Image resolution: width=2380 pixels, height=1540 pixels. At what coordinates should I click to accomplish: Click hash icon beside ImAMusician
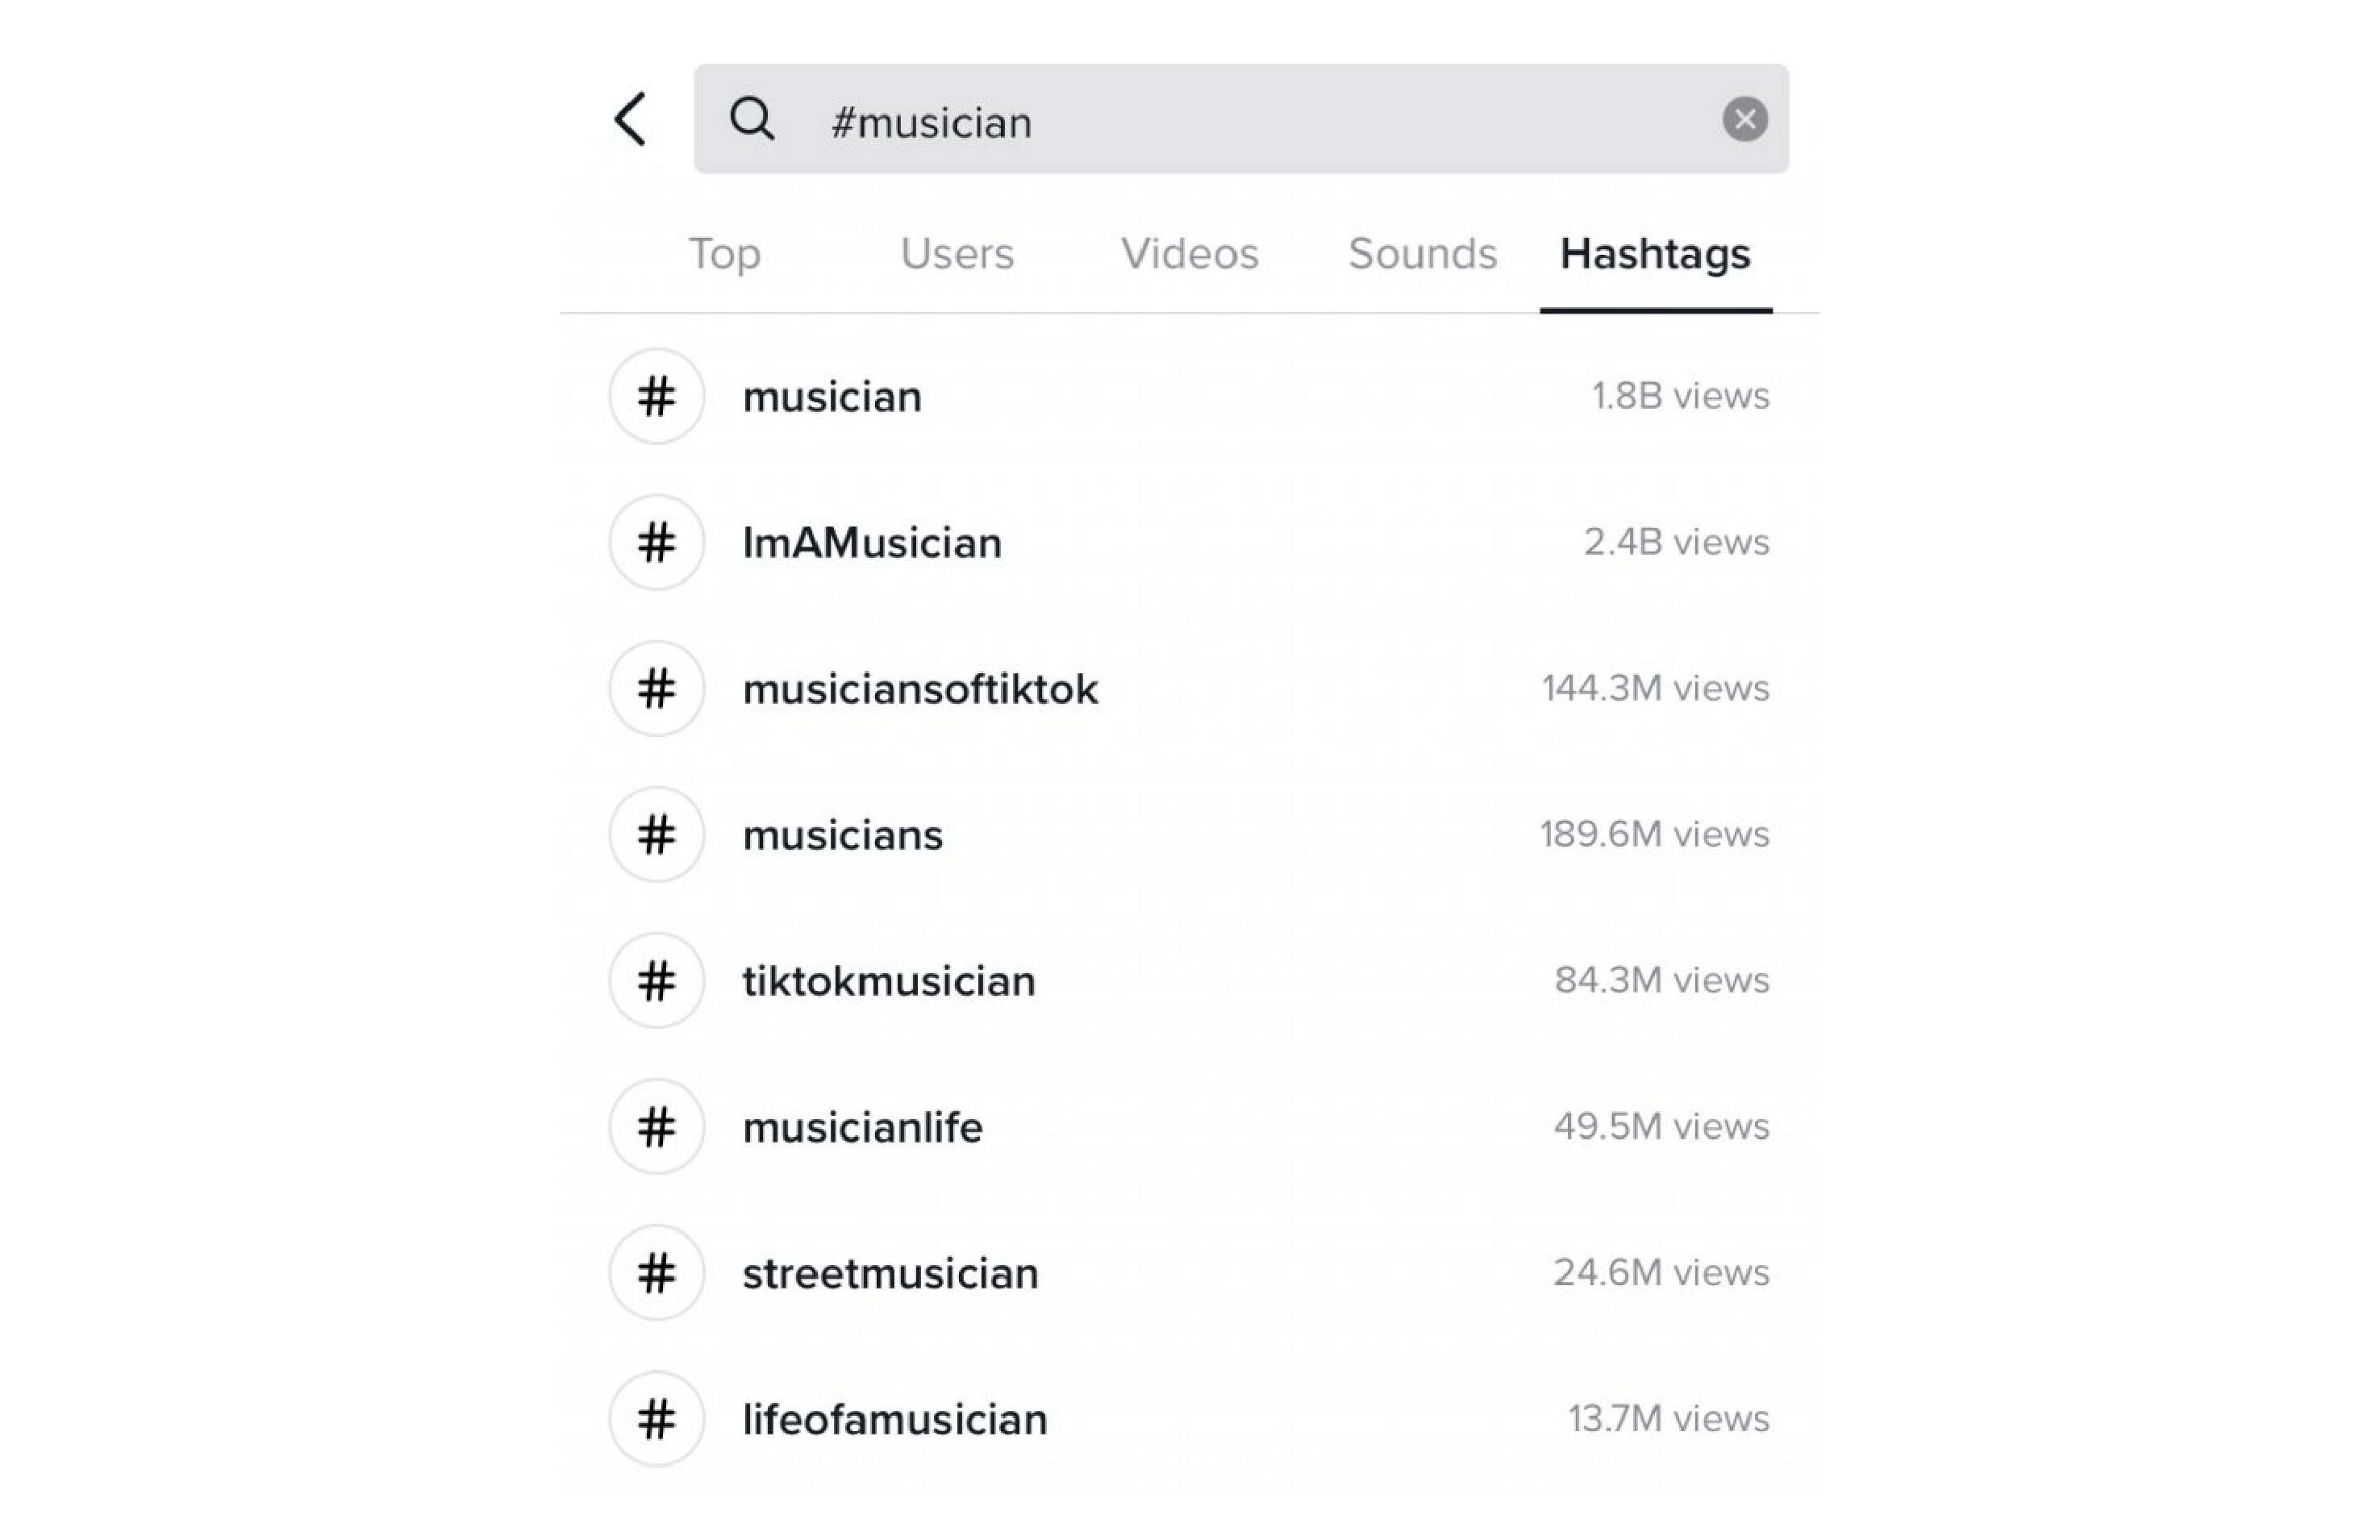point(657,542)
